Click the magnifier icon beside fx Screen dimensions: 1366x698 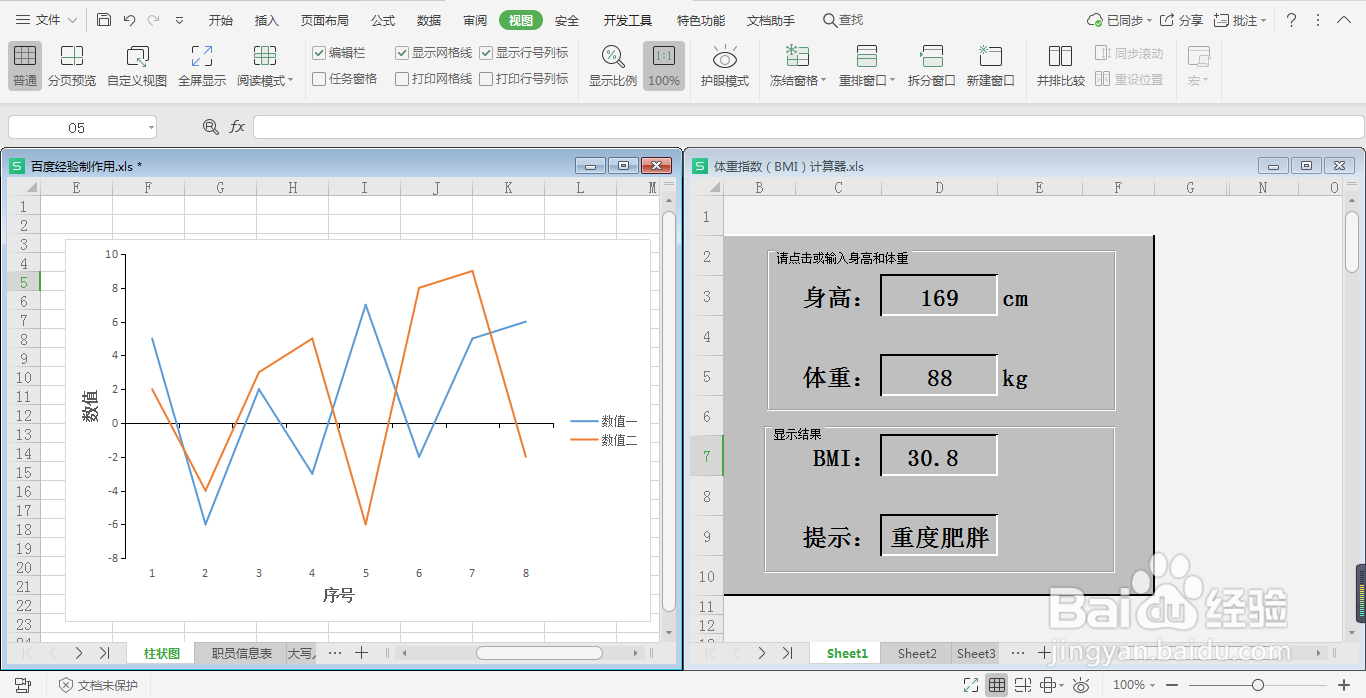pos(210,127)
